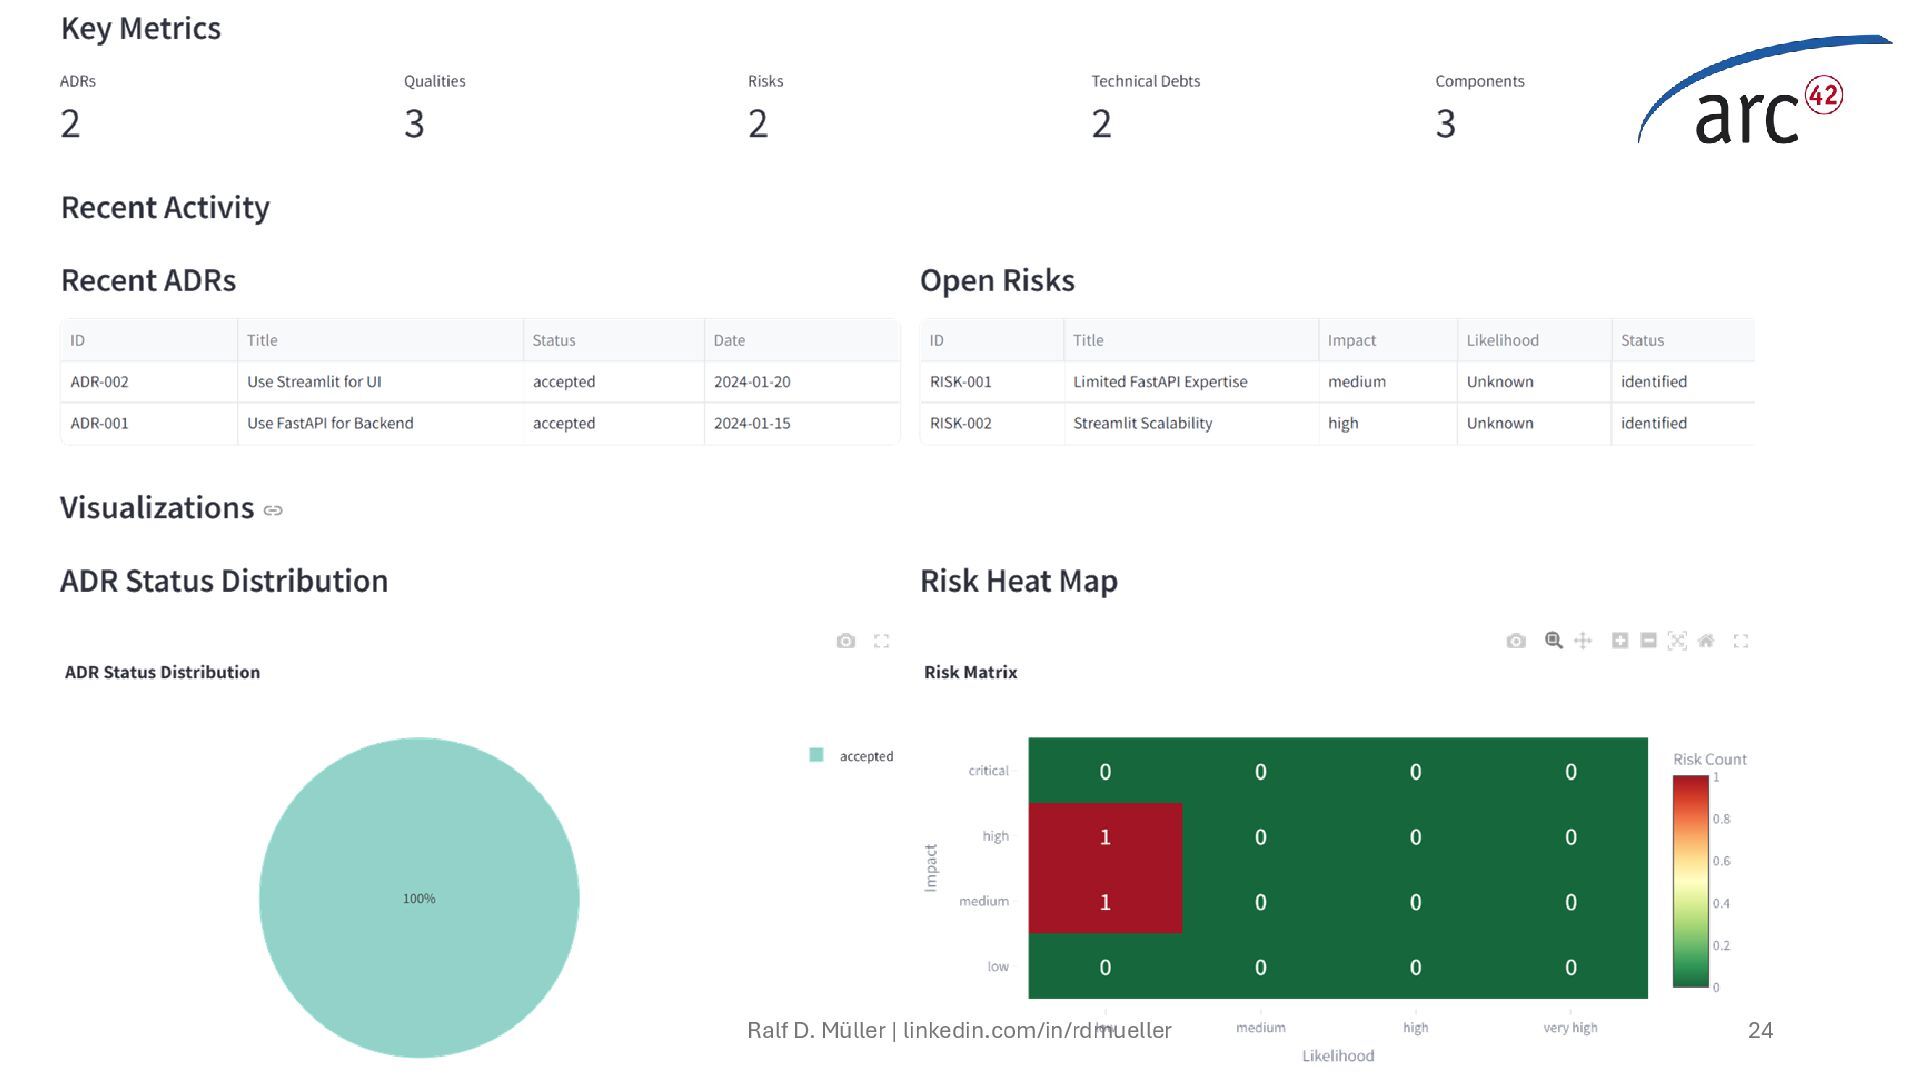The height and width of the screenshot is (1080, 1920).
Task: Toggle the accepted legend entry in pie chart
Action: click(865, 756)
